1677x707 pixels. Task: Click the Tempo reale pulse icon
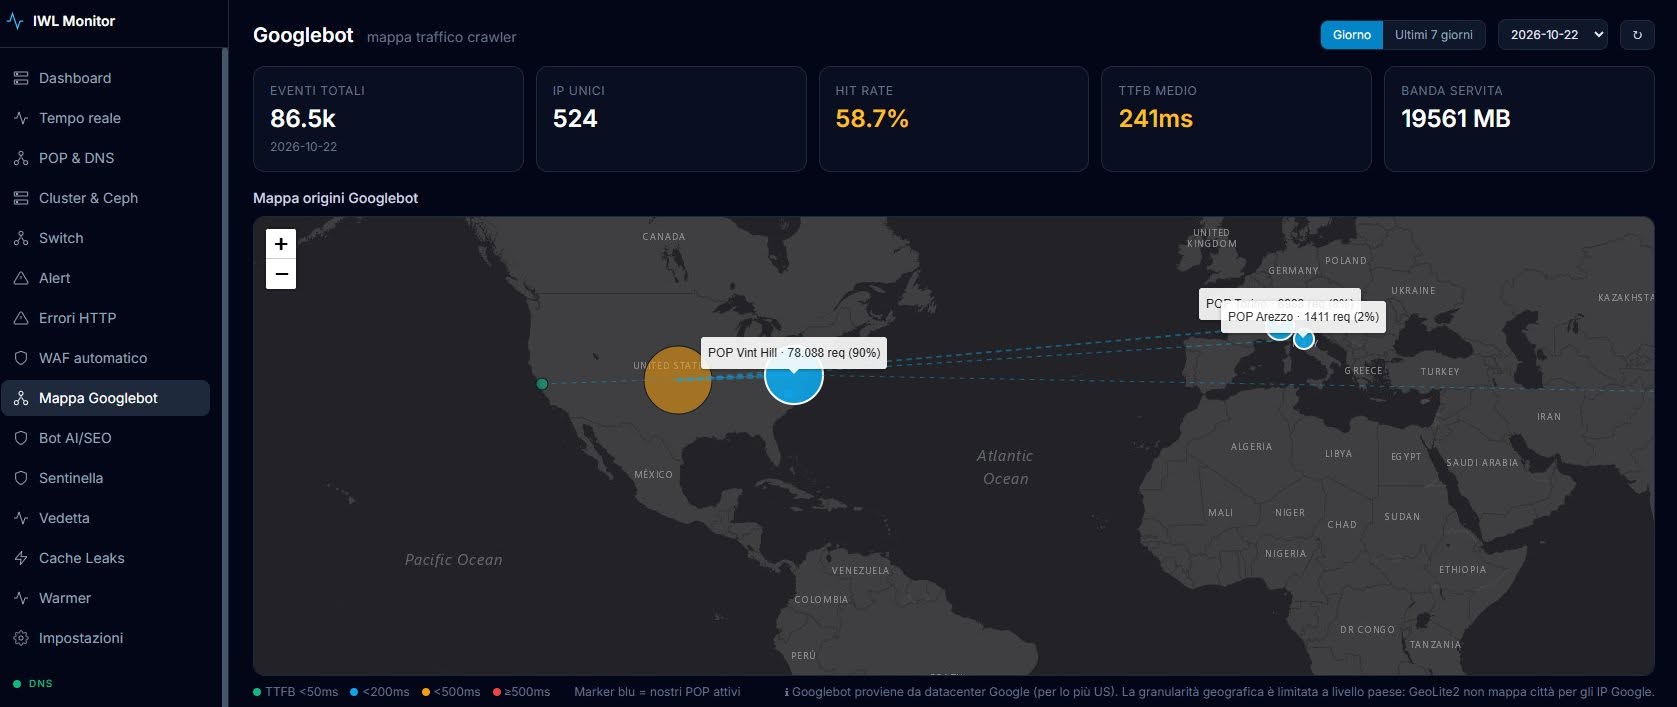coord(21,118)
